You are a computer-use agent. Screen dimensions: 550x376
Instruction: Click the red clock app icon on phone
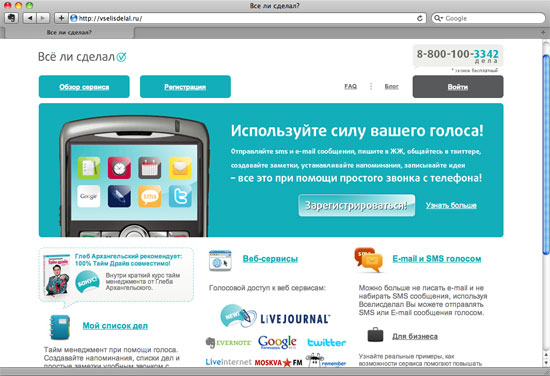click(x=119, y=168)
